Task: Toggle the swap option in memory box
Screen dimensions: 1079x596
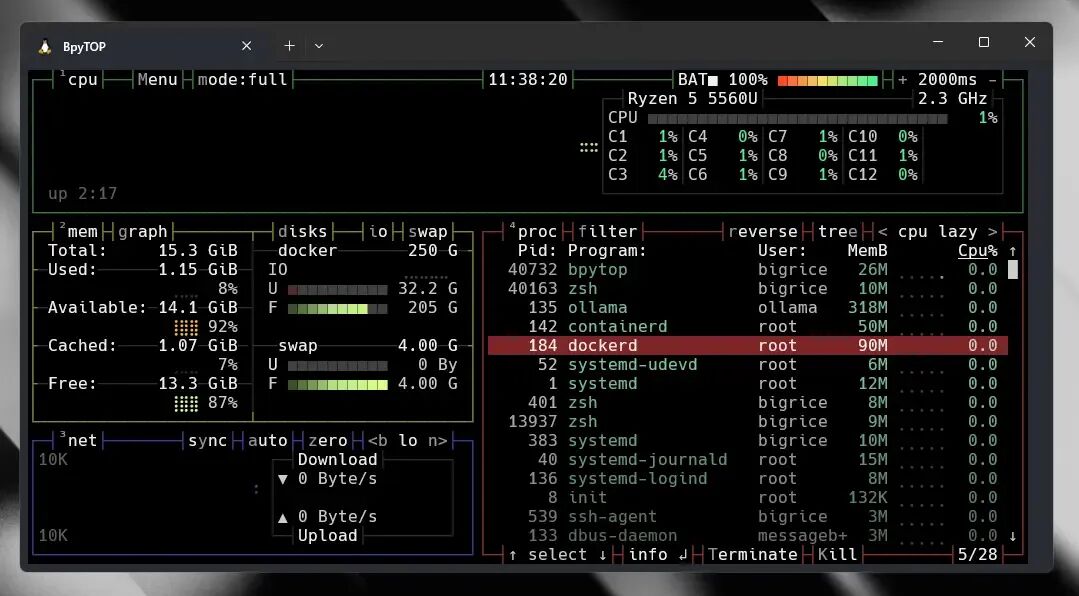Action: [x=427, y=231]
